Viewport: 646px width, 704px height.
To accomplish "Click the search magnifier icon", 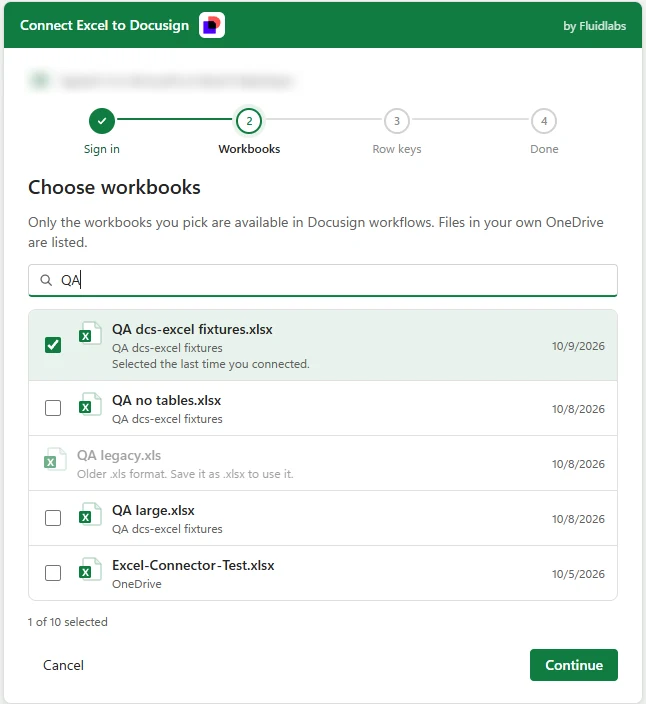I will (46, 280).
